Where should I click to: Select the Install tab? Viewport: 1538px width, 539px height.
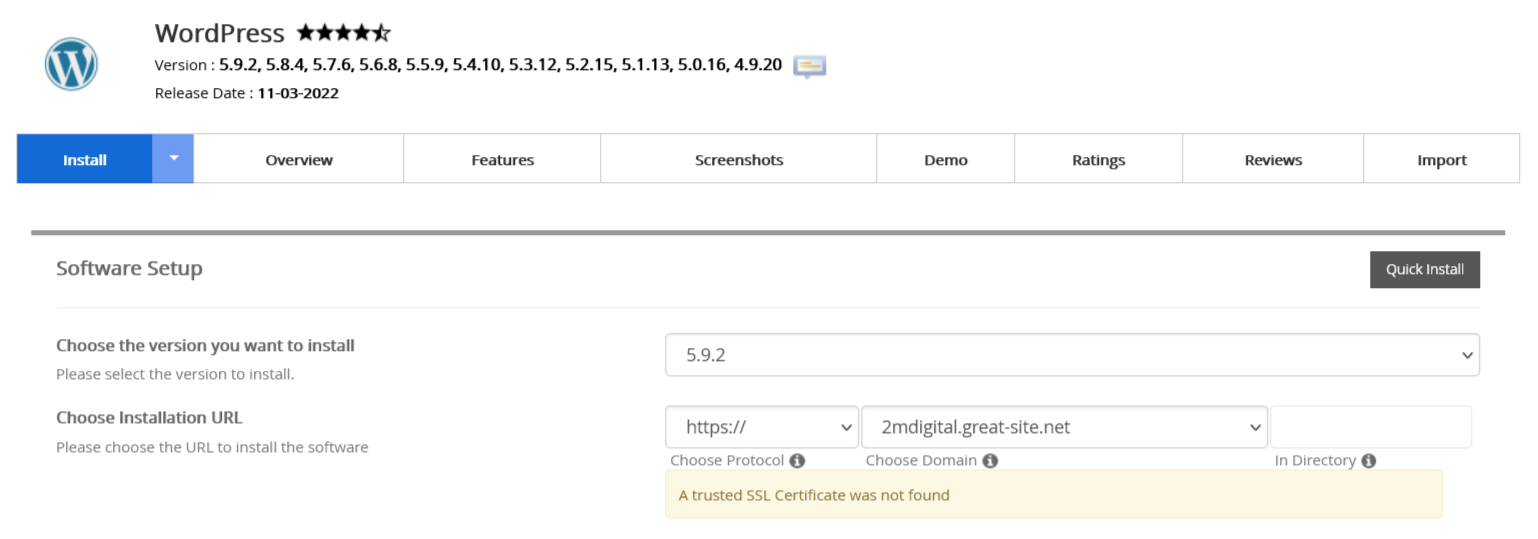click(85, 159)
